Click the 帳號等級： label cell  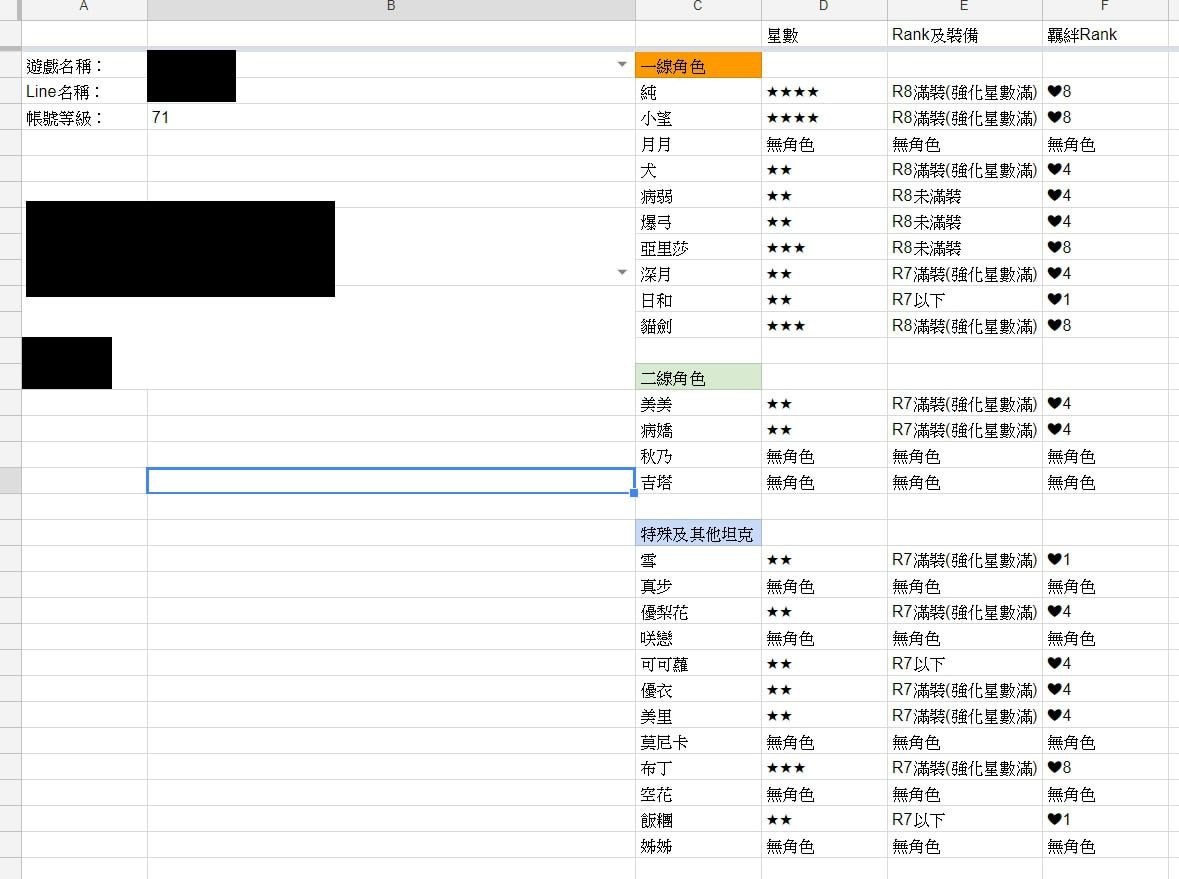(84, 118)
